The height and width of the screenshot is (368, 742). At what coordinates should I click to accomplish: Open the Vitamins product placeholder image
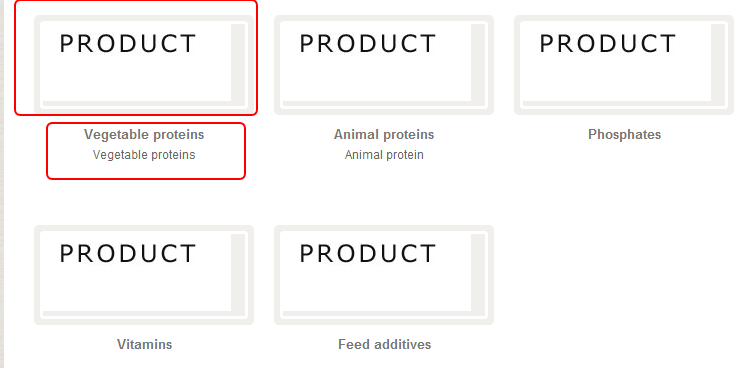click(144, 275)
